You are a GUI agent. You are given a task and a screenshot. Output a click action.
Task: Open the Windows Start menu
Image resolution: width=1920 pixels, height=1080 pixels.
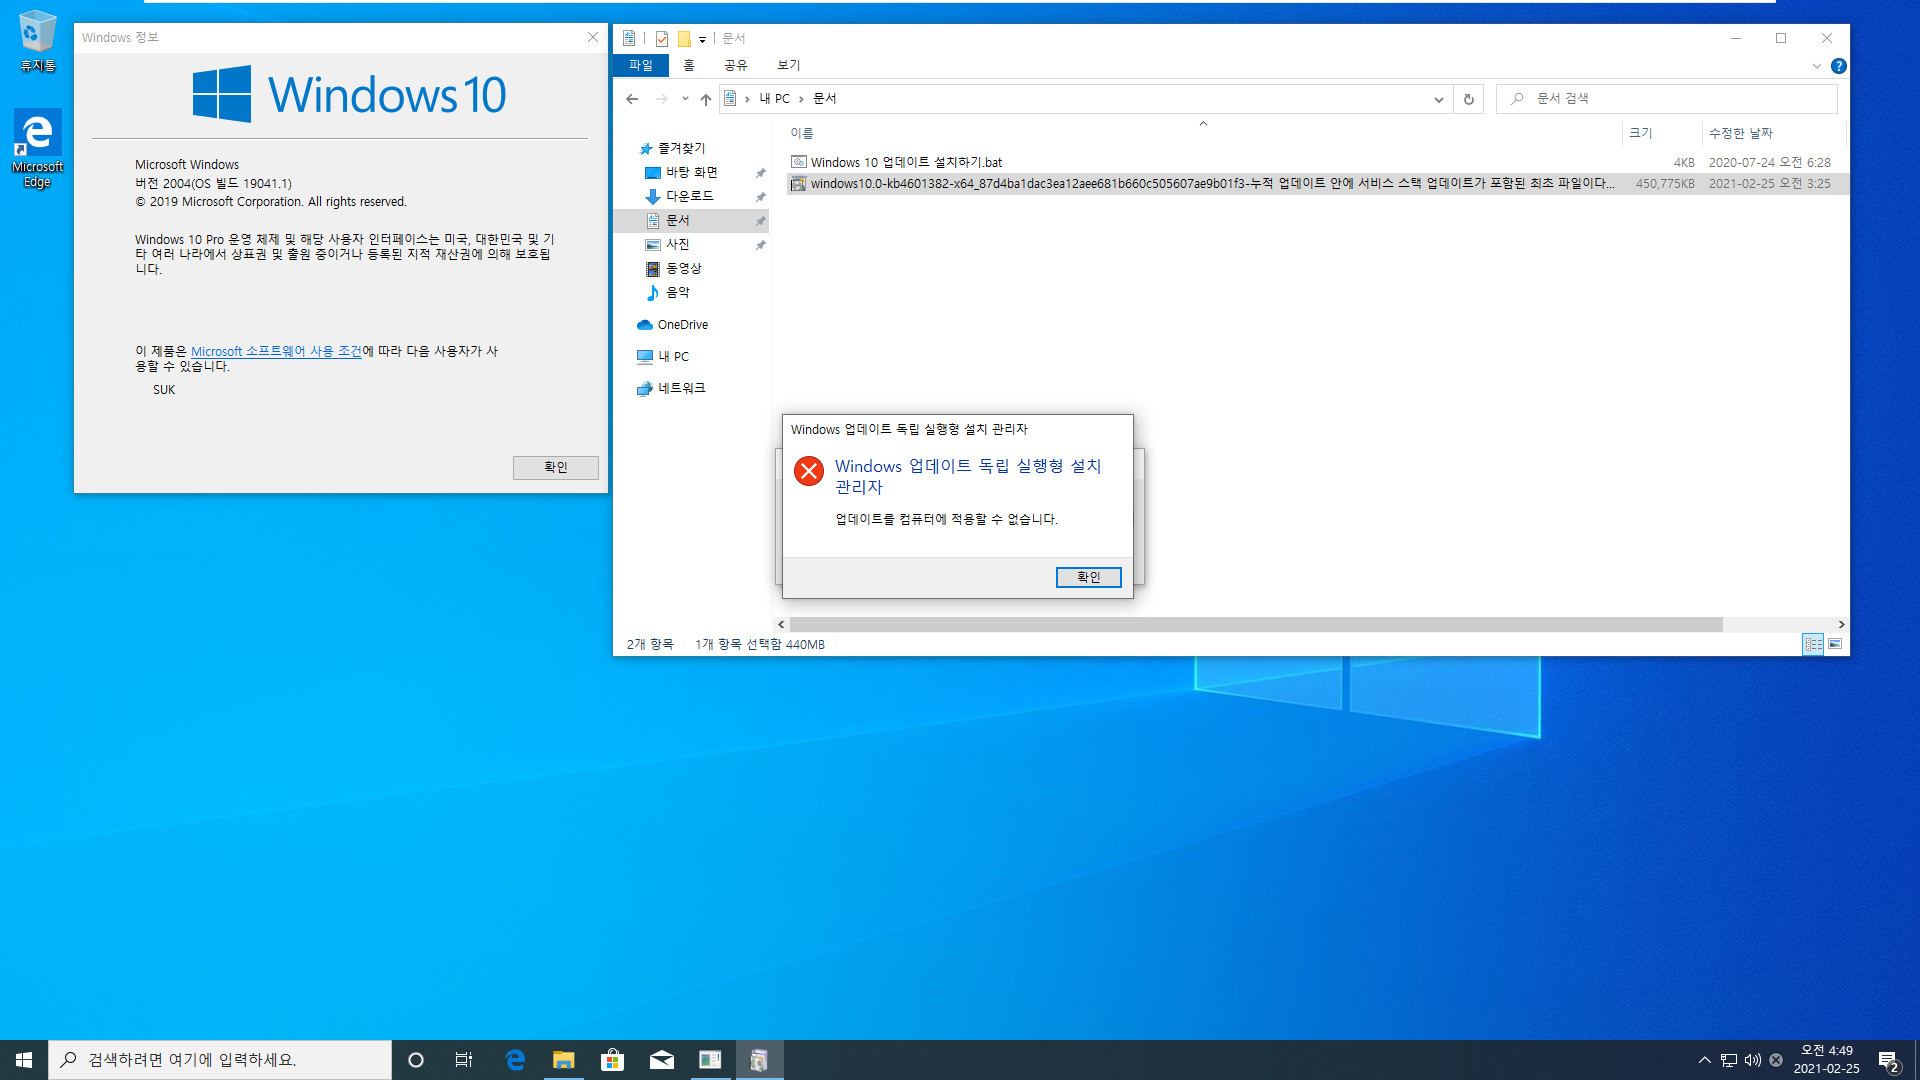[x=24, y=1060]
